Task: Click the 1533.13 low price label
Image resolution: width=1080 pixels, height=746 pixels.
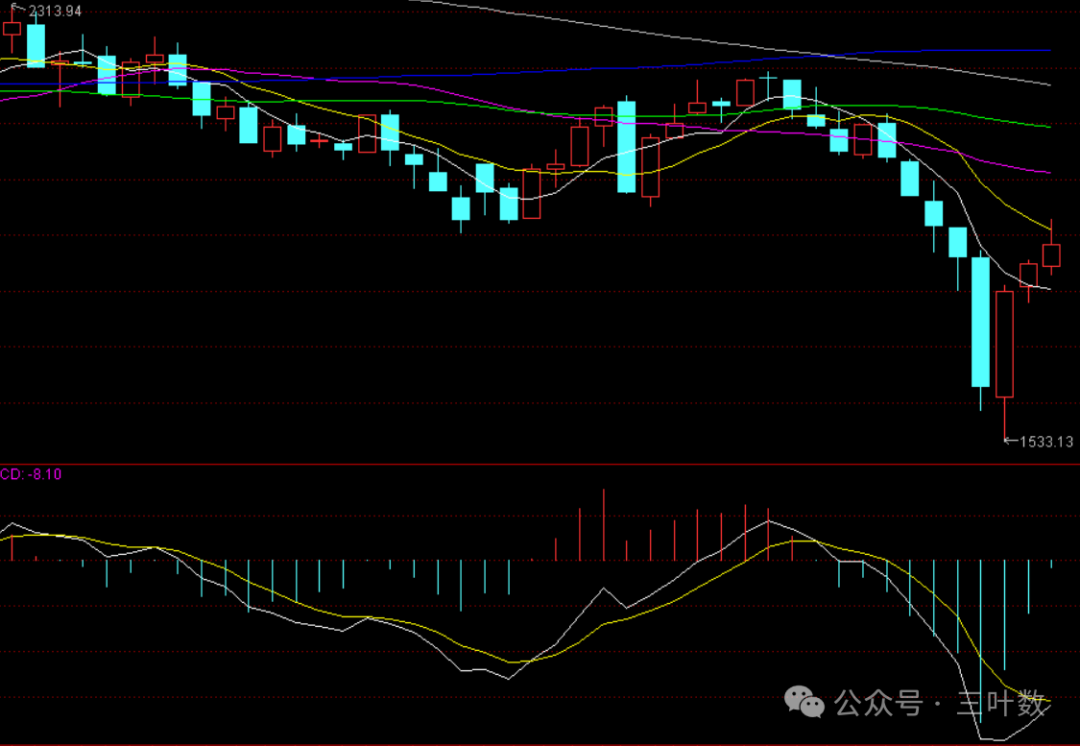Action: (1046, 442)
